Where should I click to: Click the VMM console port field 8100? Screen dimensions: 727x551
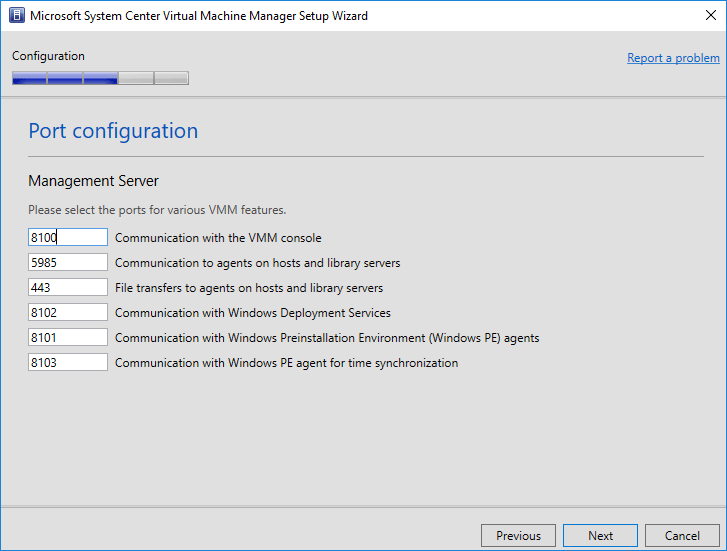pos(68,237)
